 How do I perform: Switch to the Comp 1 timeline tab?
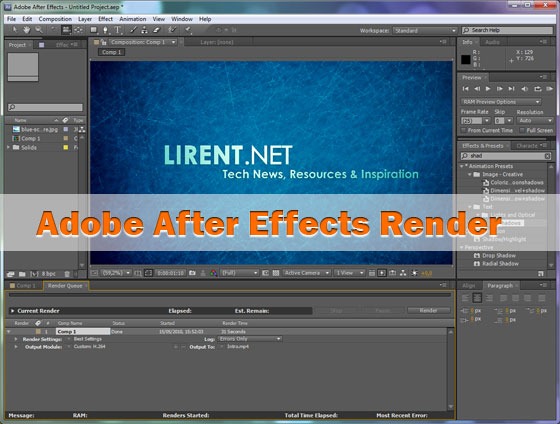click(x=24, y=286)
